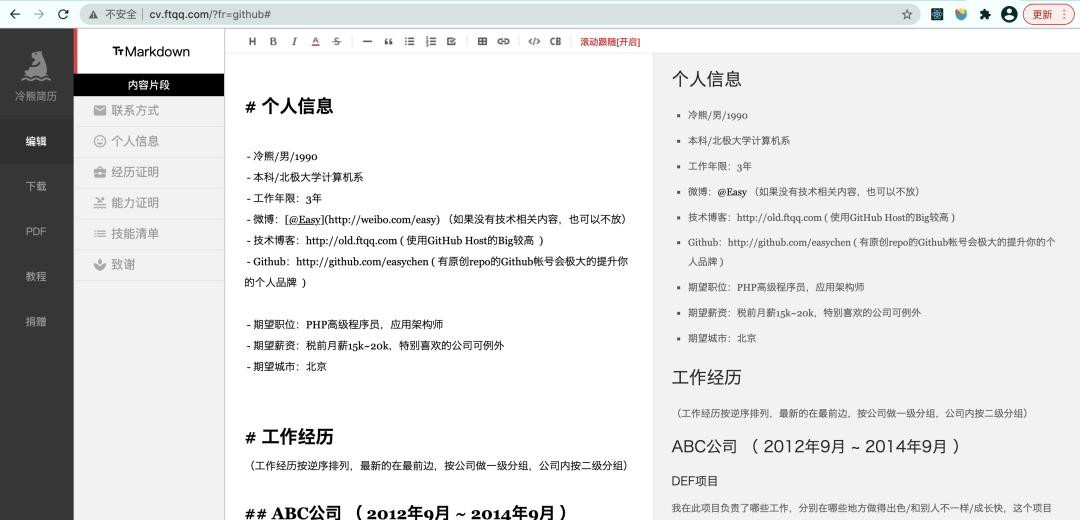1080x520 pixels.
Task: Insert a hyperlink
Action: (503, 41)
